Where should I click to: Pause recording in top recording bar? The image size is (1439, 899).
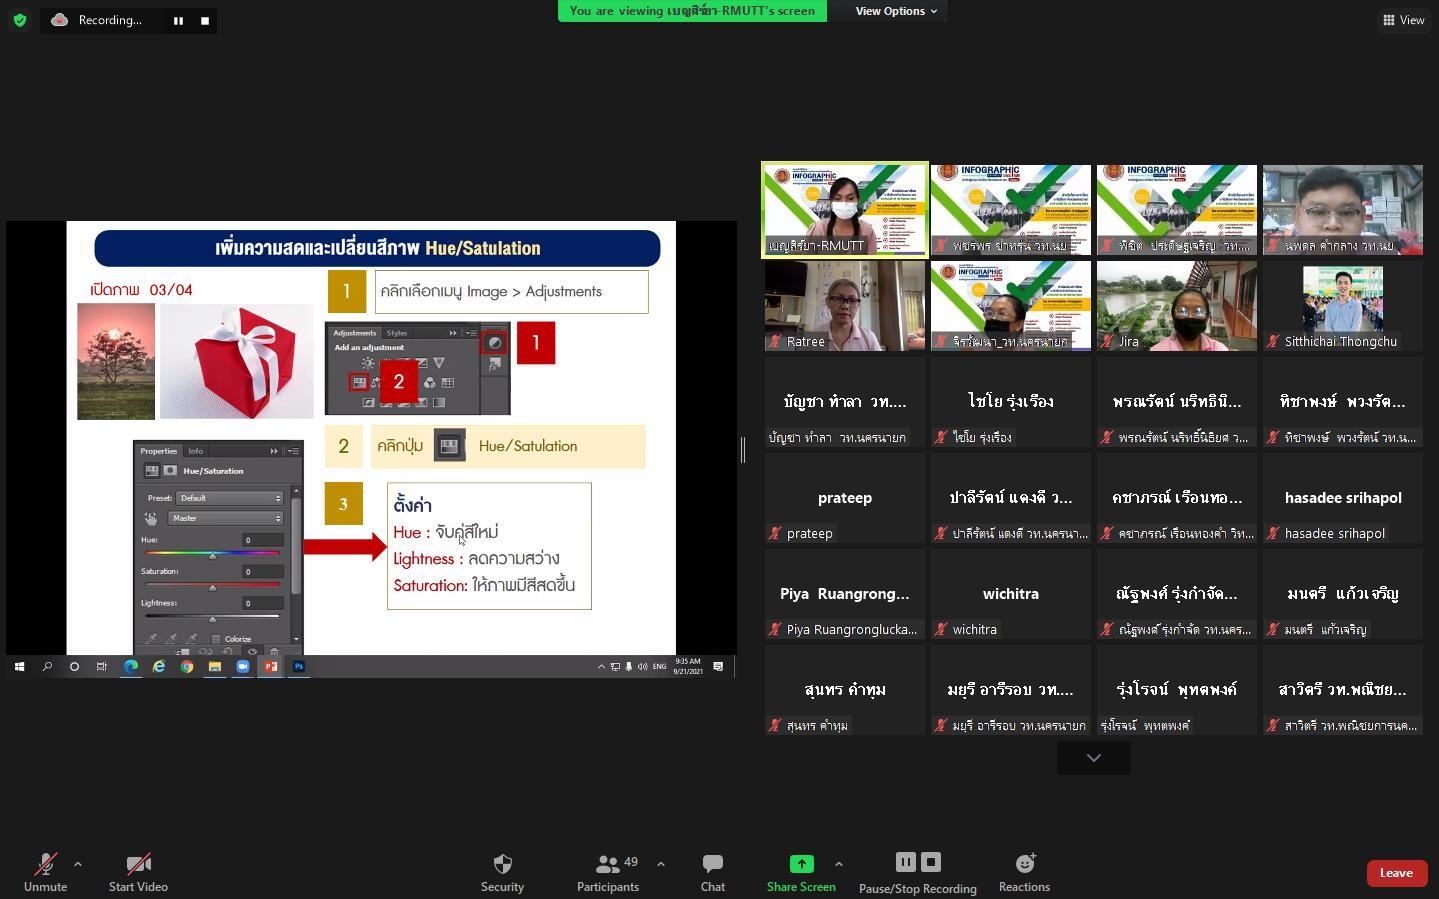point(178,20)
